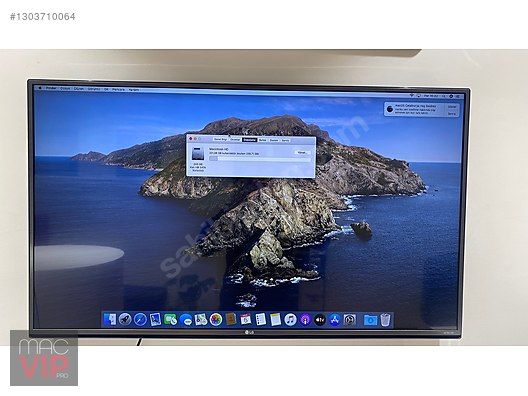Open Messages app in the Dock
Viewport: 528px width, 396px height.
click(x=186, y=319)
